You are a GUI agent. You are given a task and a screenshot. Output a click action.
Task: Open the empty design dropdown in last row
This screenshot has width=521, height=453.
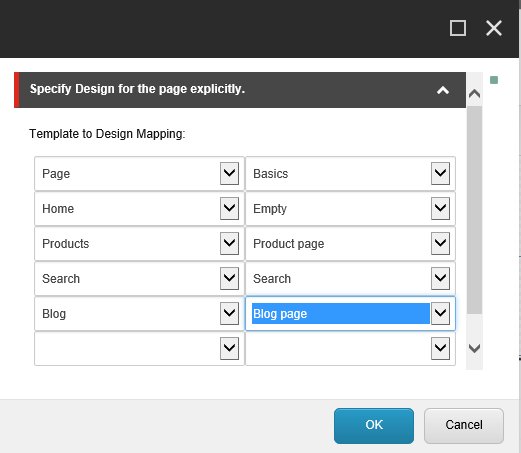pos(440,348)
